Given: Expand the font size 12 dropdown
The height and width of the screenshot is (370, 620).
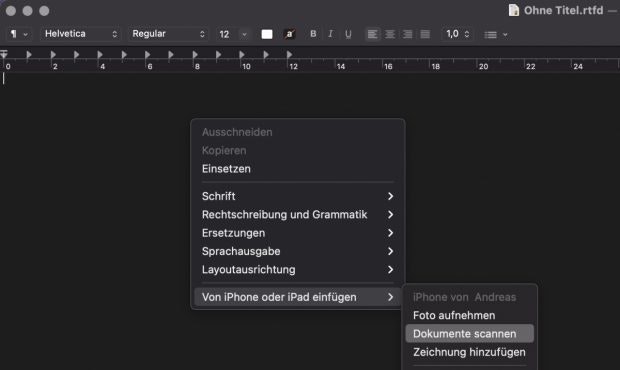Looking at the screenshot, I should tap(244, 34).
